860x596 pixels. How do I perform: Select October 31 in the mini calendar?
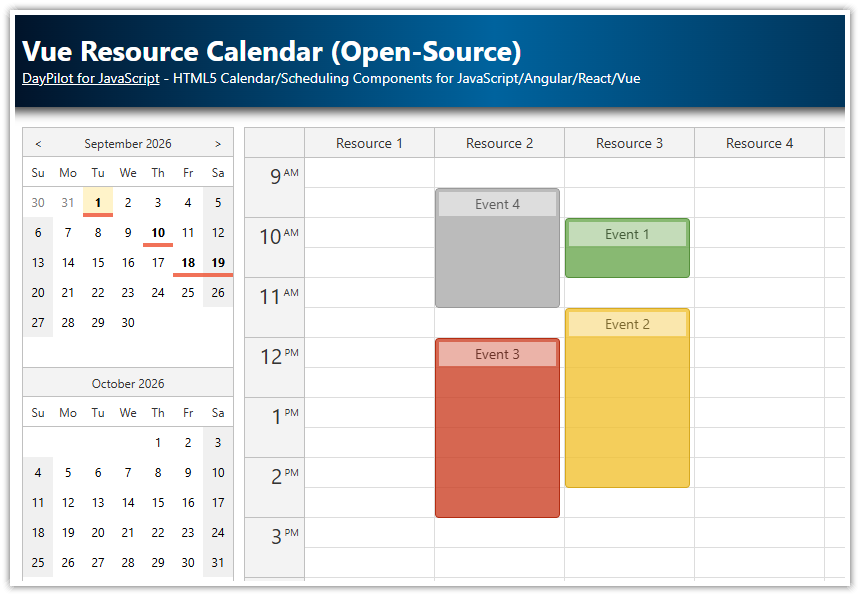pyautogui.click(x=217, y=562)
